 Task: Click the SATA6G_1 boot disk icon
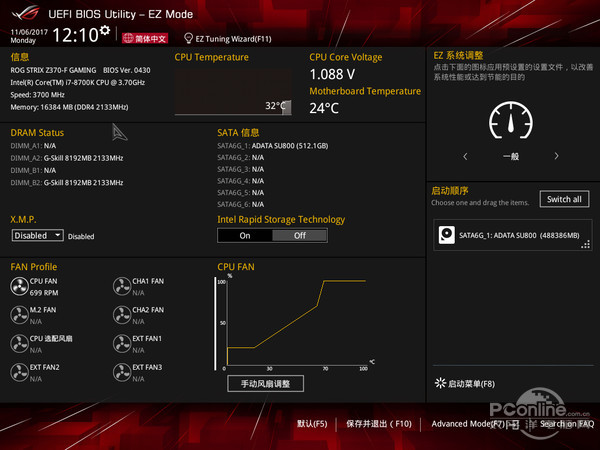click(x=447, y=235)
